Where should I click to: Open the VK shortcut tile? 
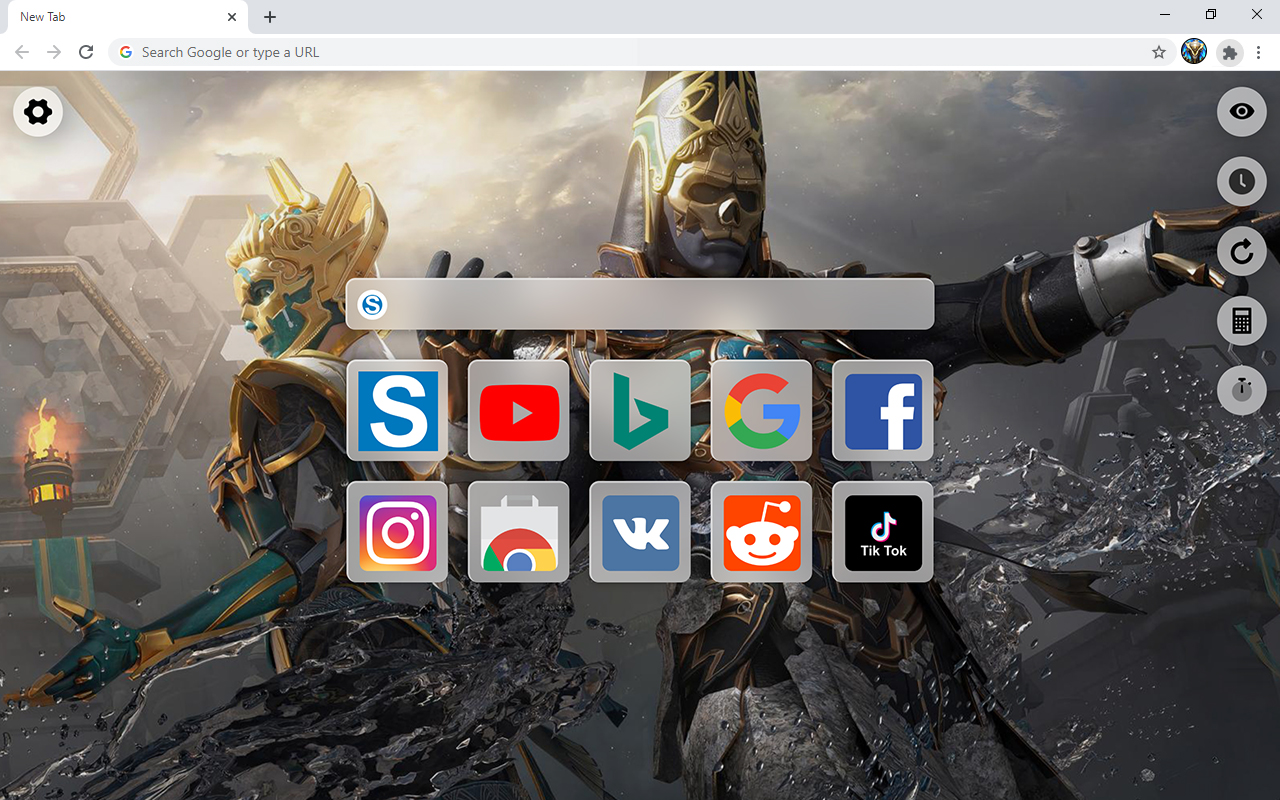point(640,532)
